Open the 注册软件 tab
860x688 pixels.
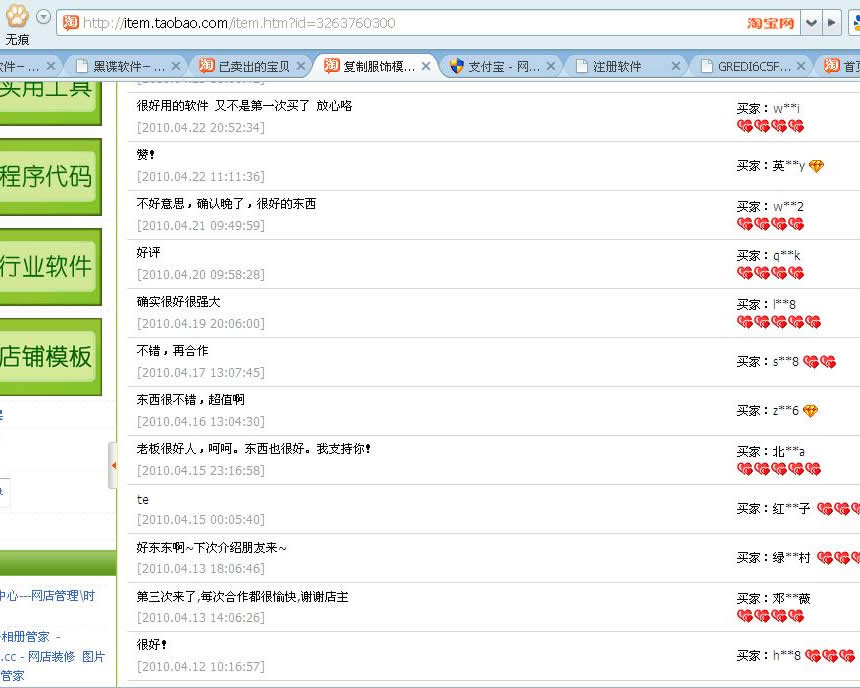coord(617,66)
